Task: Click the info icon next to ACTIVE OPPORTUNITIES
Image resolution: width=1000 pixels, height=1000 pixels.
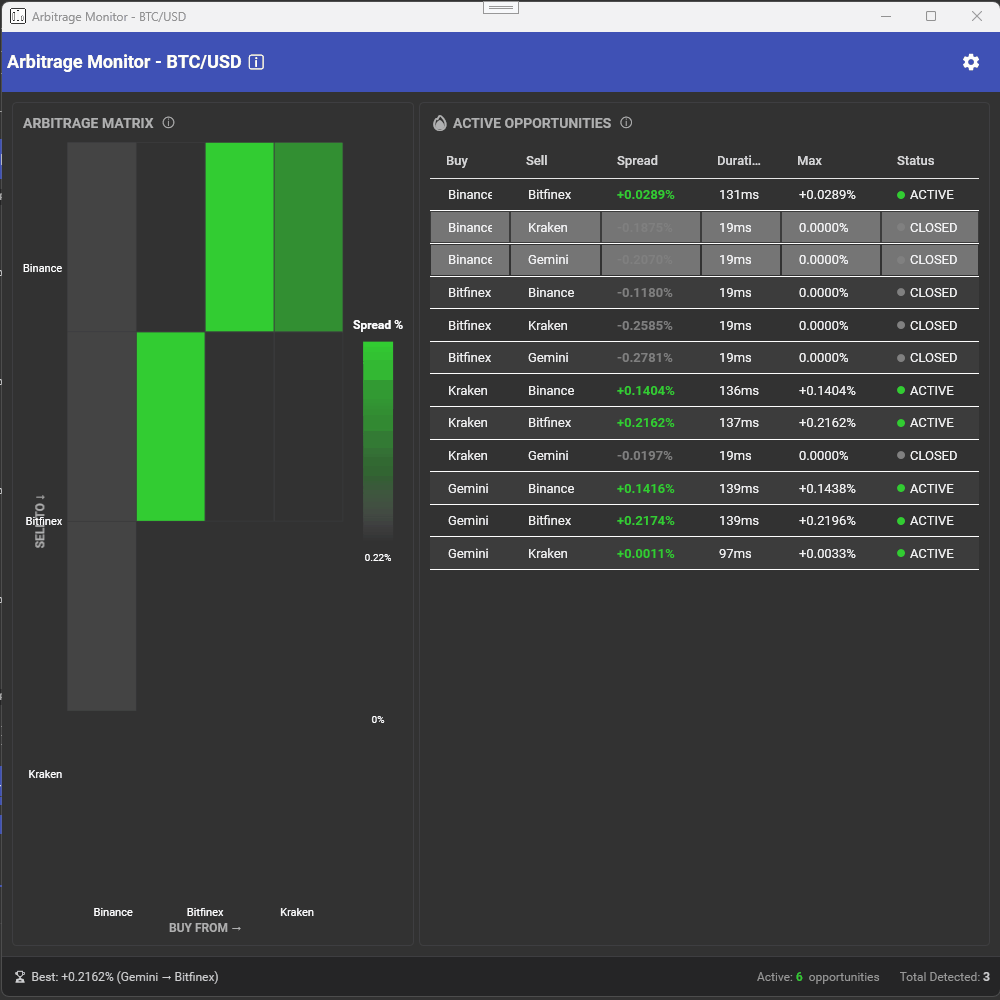Action: point(626,123)
